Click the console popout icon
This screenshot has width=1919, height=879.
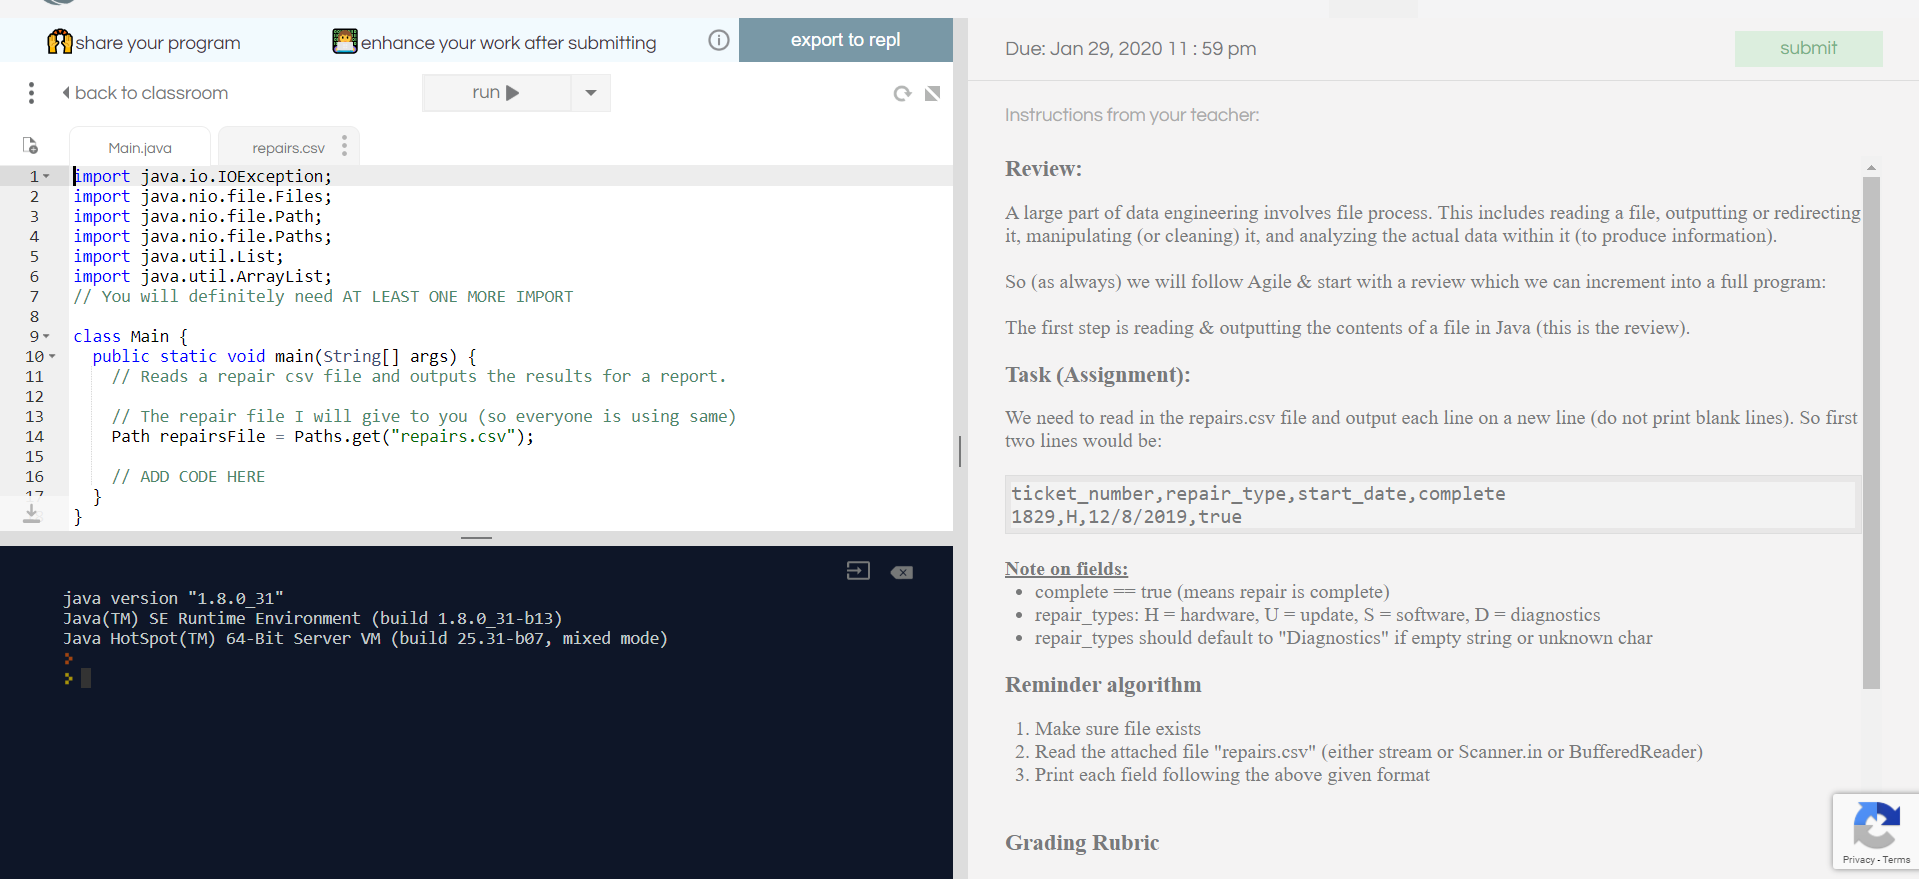[858, 571]
